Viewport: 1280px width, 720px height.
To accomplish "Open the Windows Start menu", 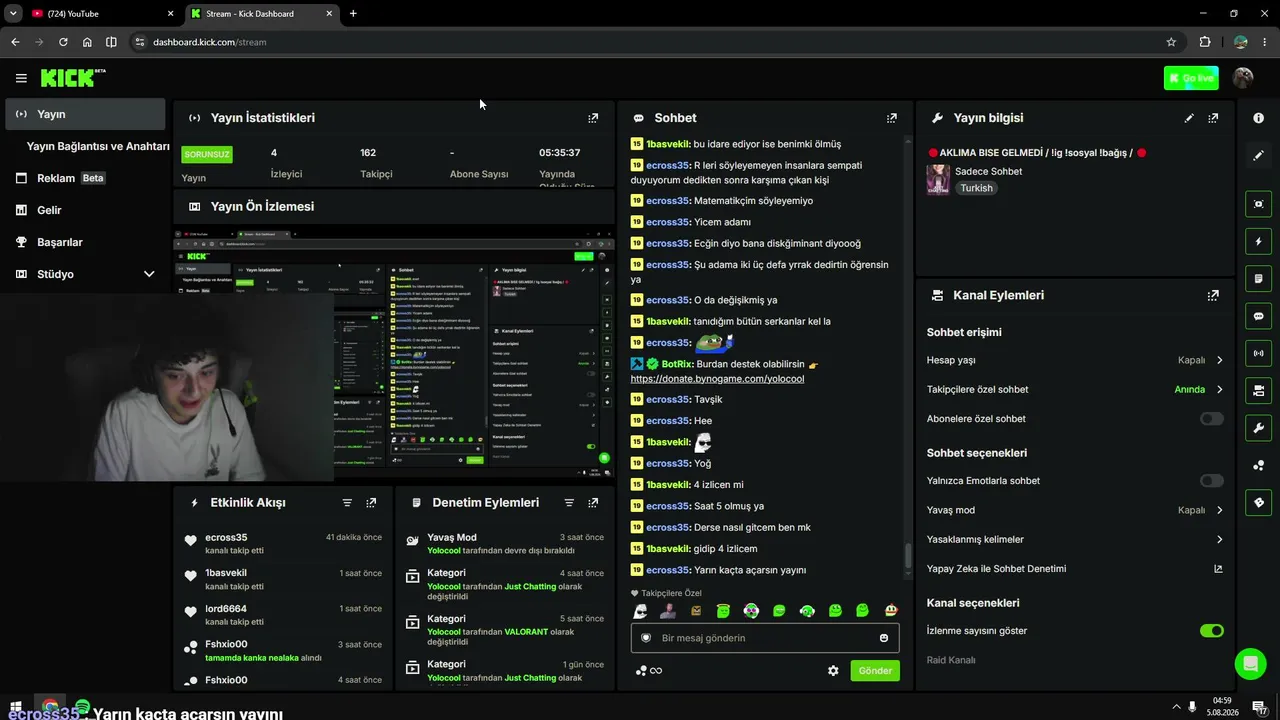I will (18, 708).
